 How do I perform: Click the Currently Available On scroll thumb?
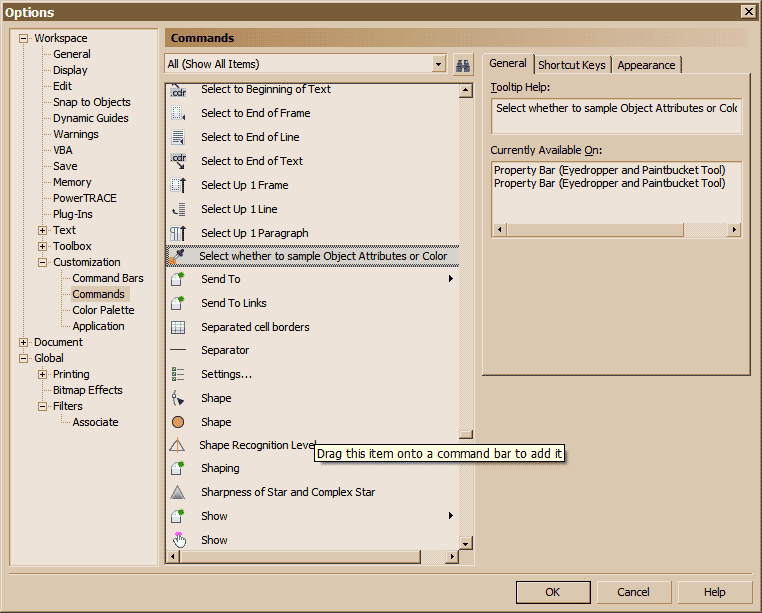[595, 229]
